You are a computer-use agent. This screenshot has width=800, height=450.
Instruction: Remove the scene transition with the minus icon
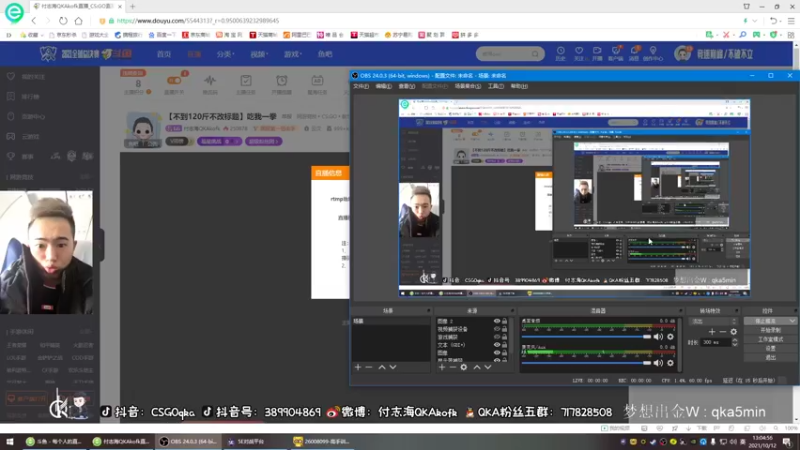(722, 332)
